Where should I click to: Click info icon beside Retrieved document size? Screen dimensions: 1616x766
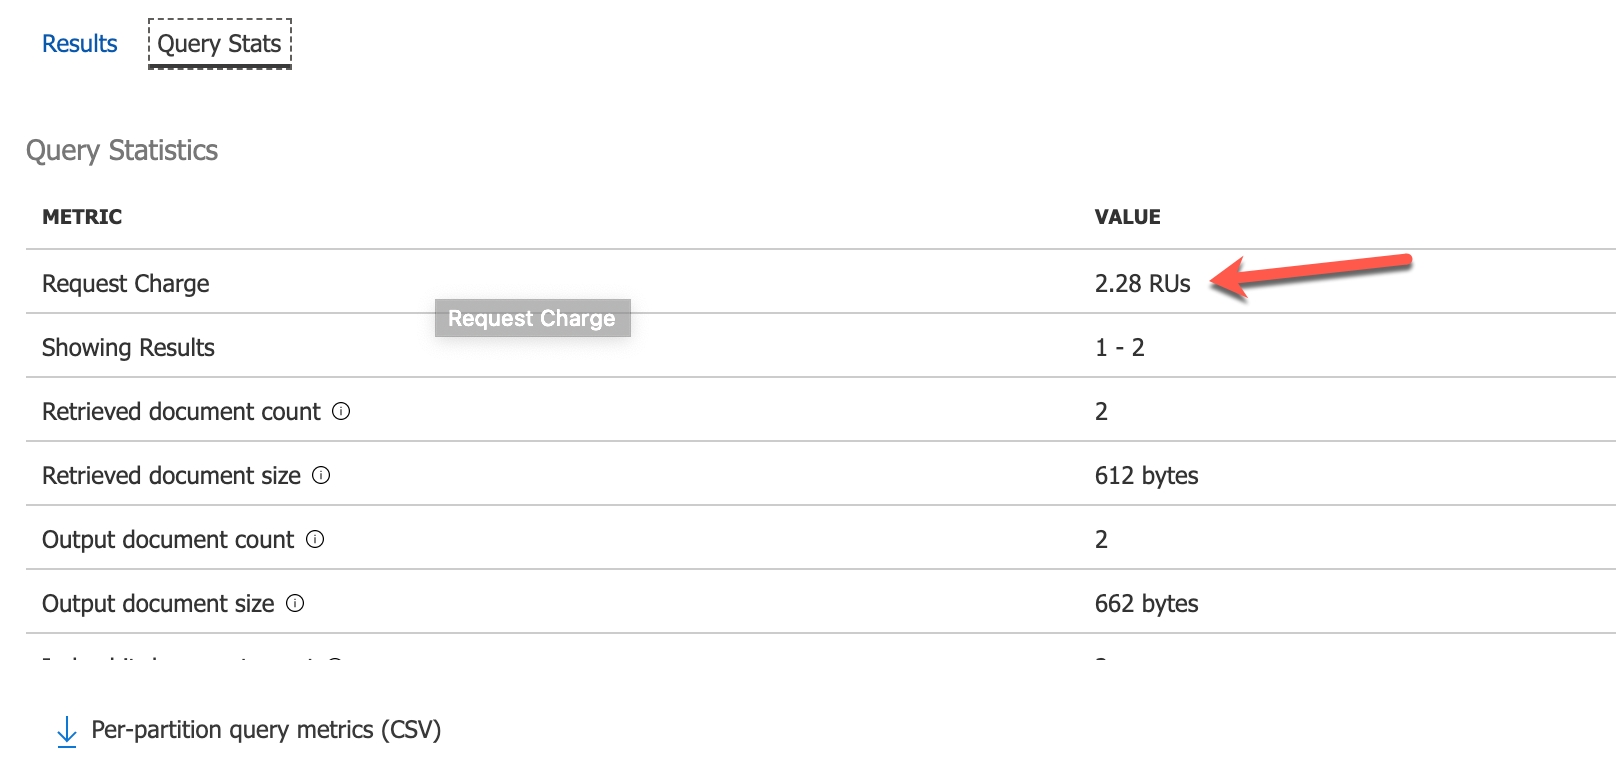point(321,475)
